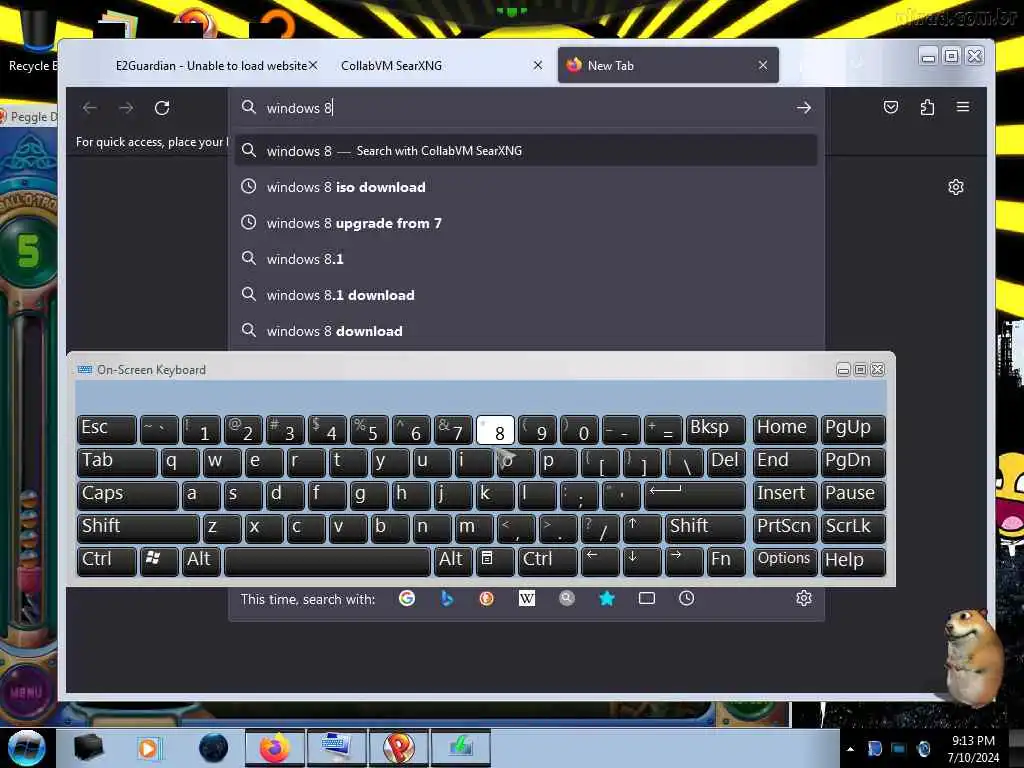
Task: Close the CollabVM SearXNG tab
Action: click(x=537, y=65)
